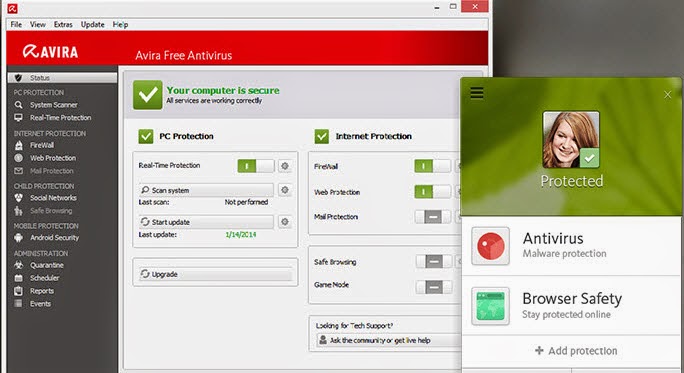Click the Reports clipboard icon
The image size is (684, 373).
(18, 291)
